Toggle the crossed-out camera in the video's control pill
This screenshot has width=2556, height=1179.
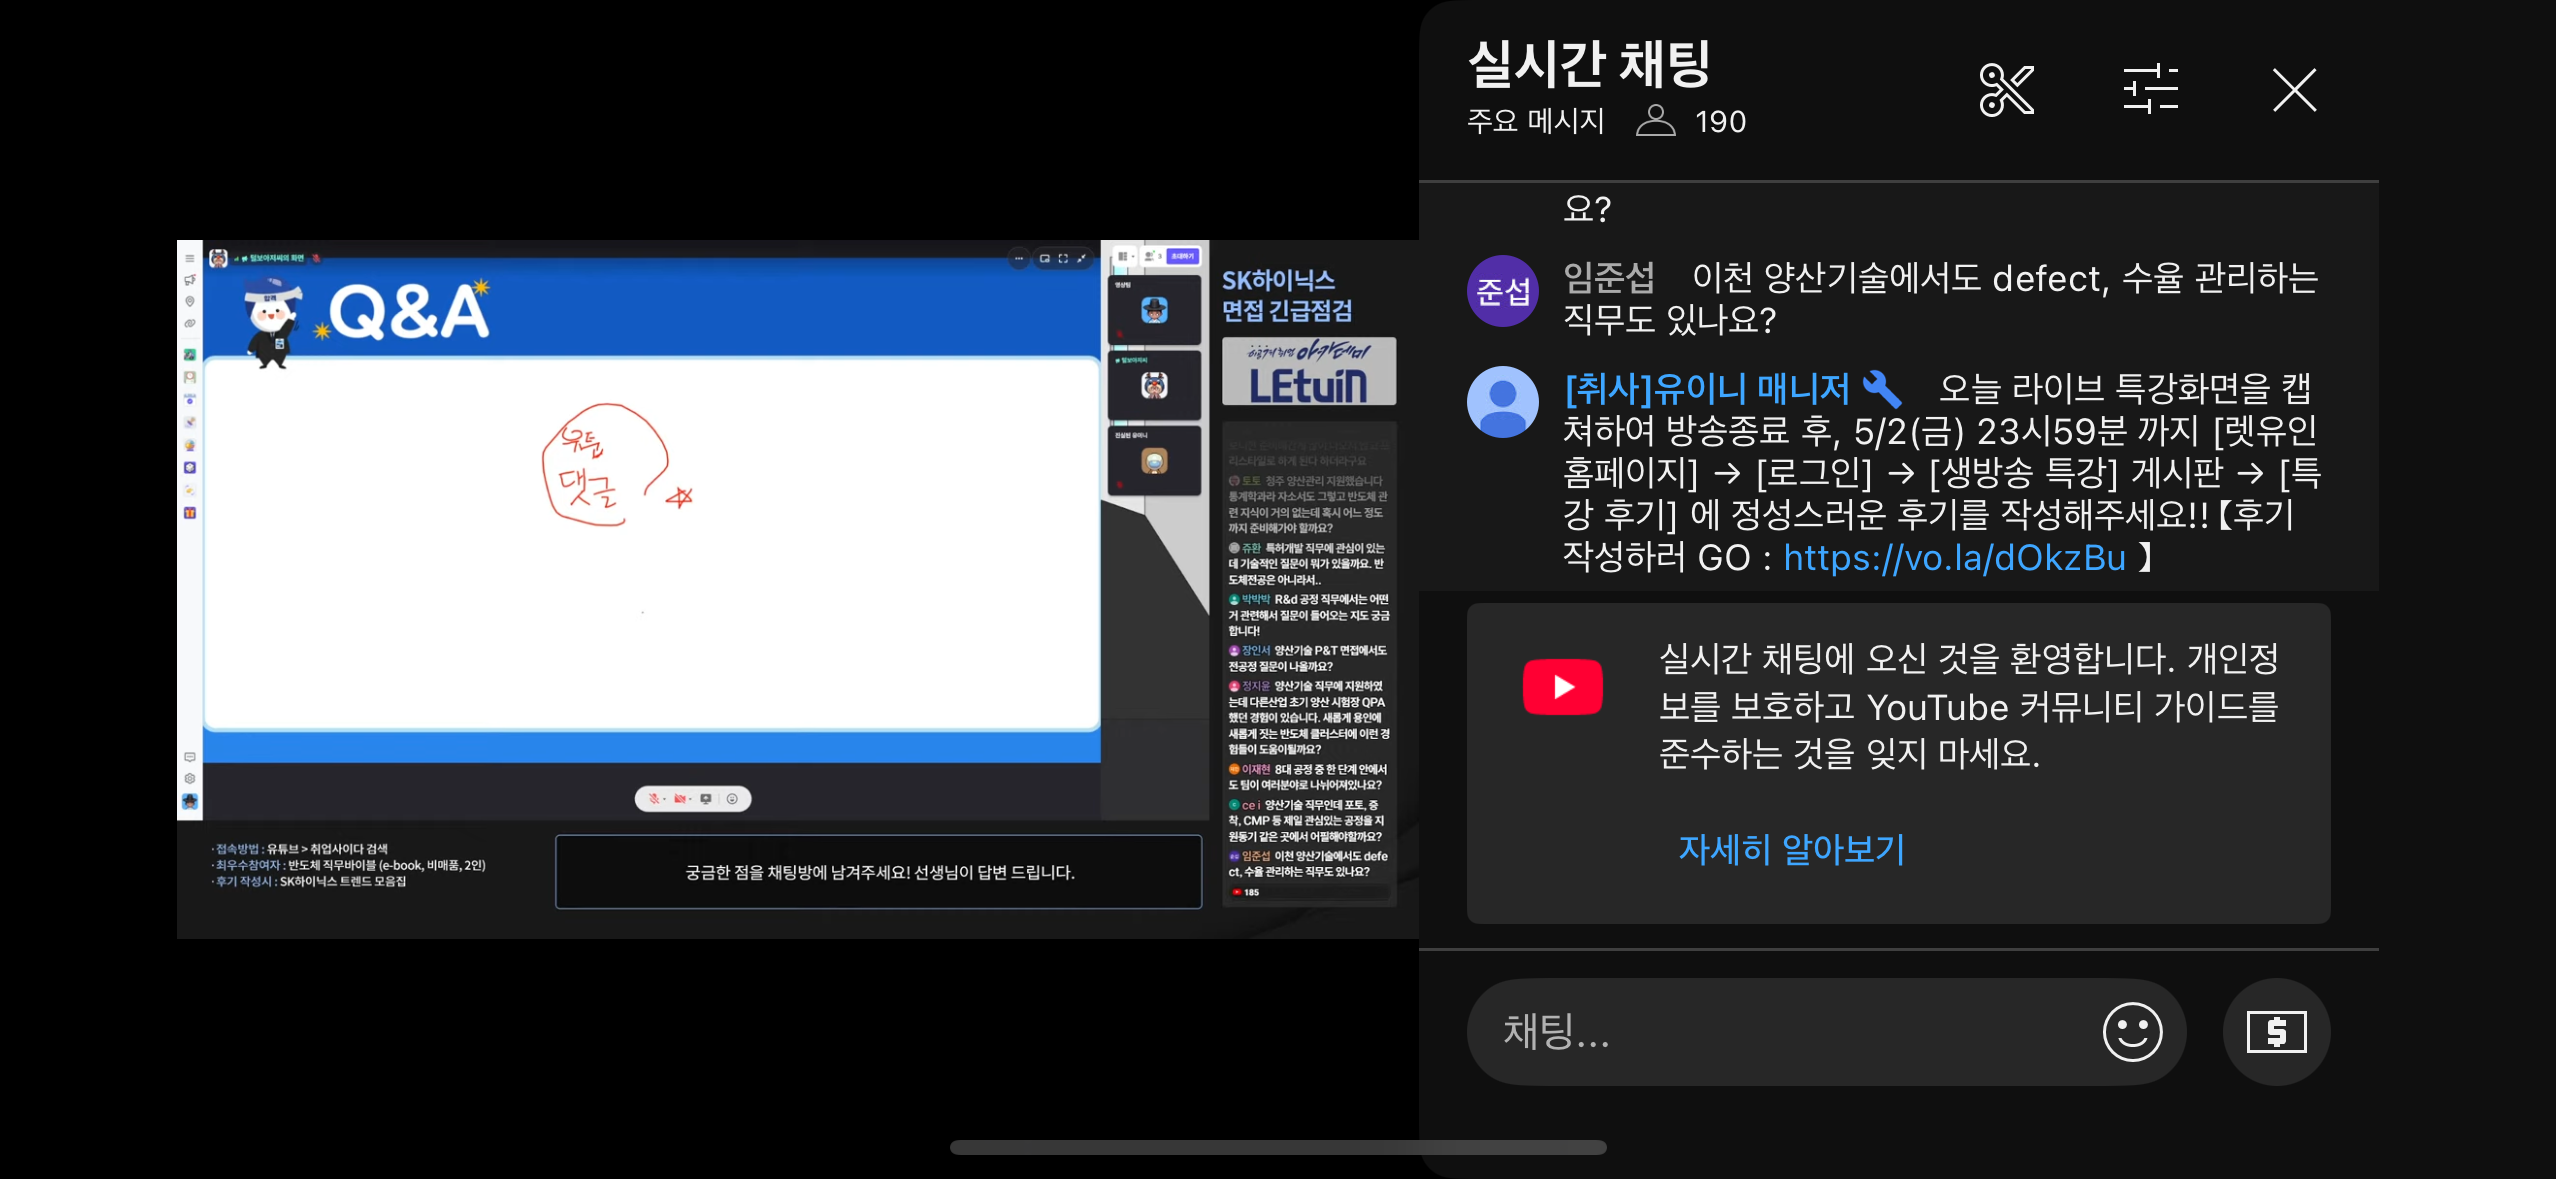pyautogui.click(x=681, y=799)
